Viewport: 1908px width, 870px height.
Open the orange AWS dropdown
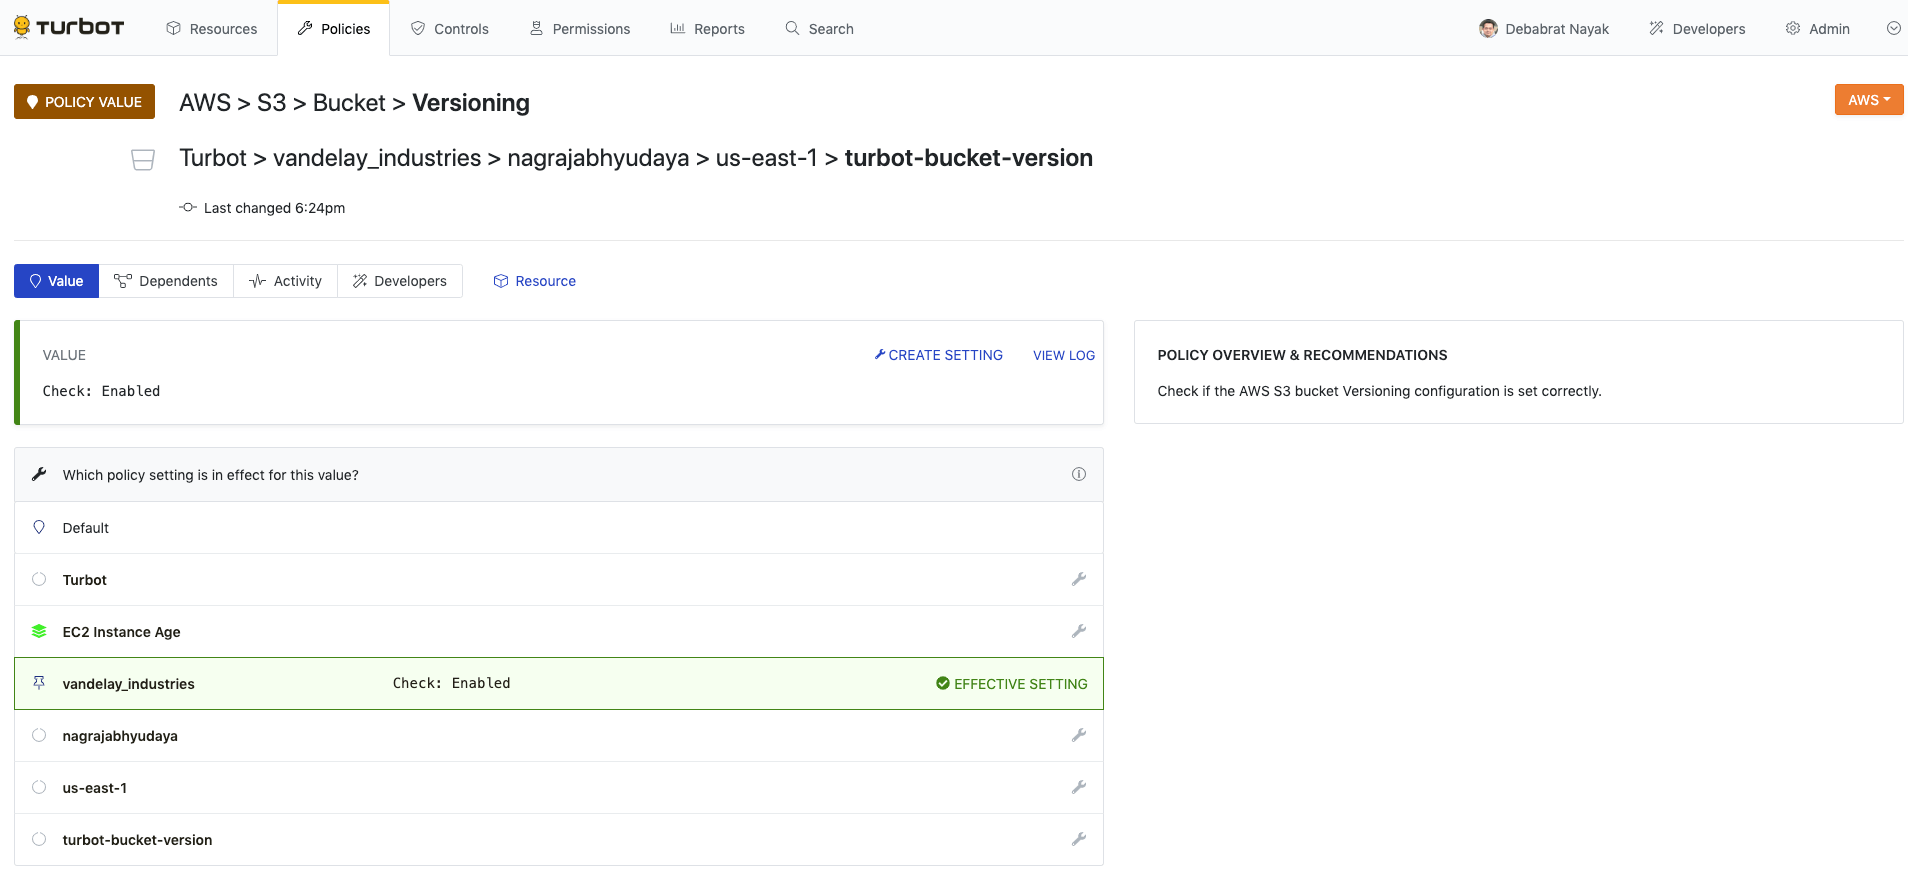pos(1868,100)
